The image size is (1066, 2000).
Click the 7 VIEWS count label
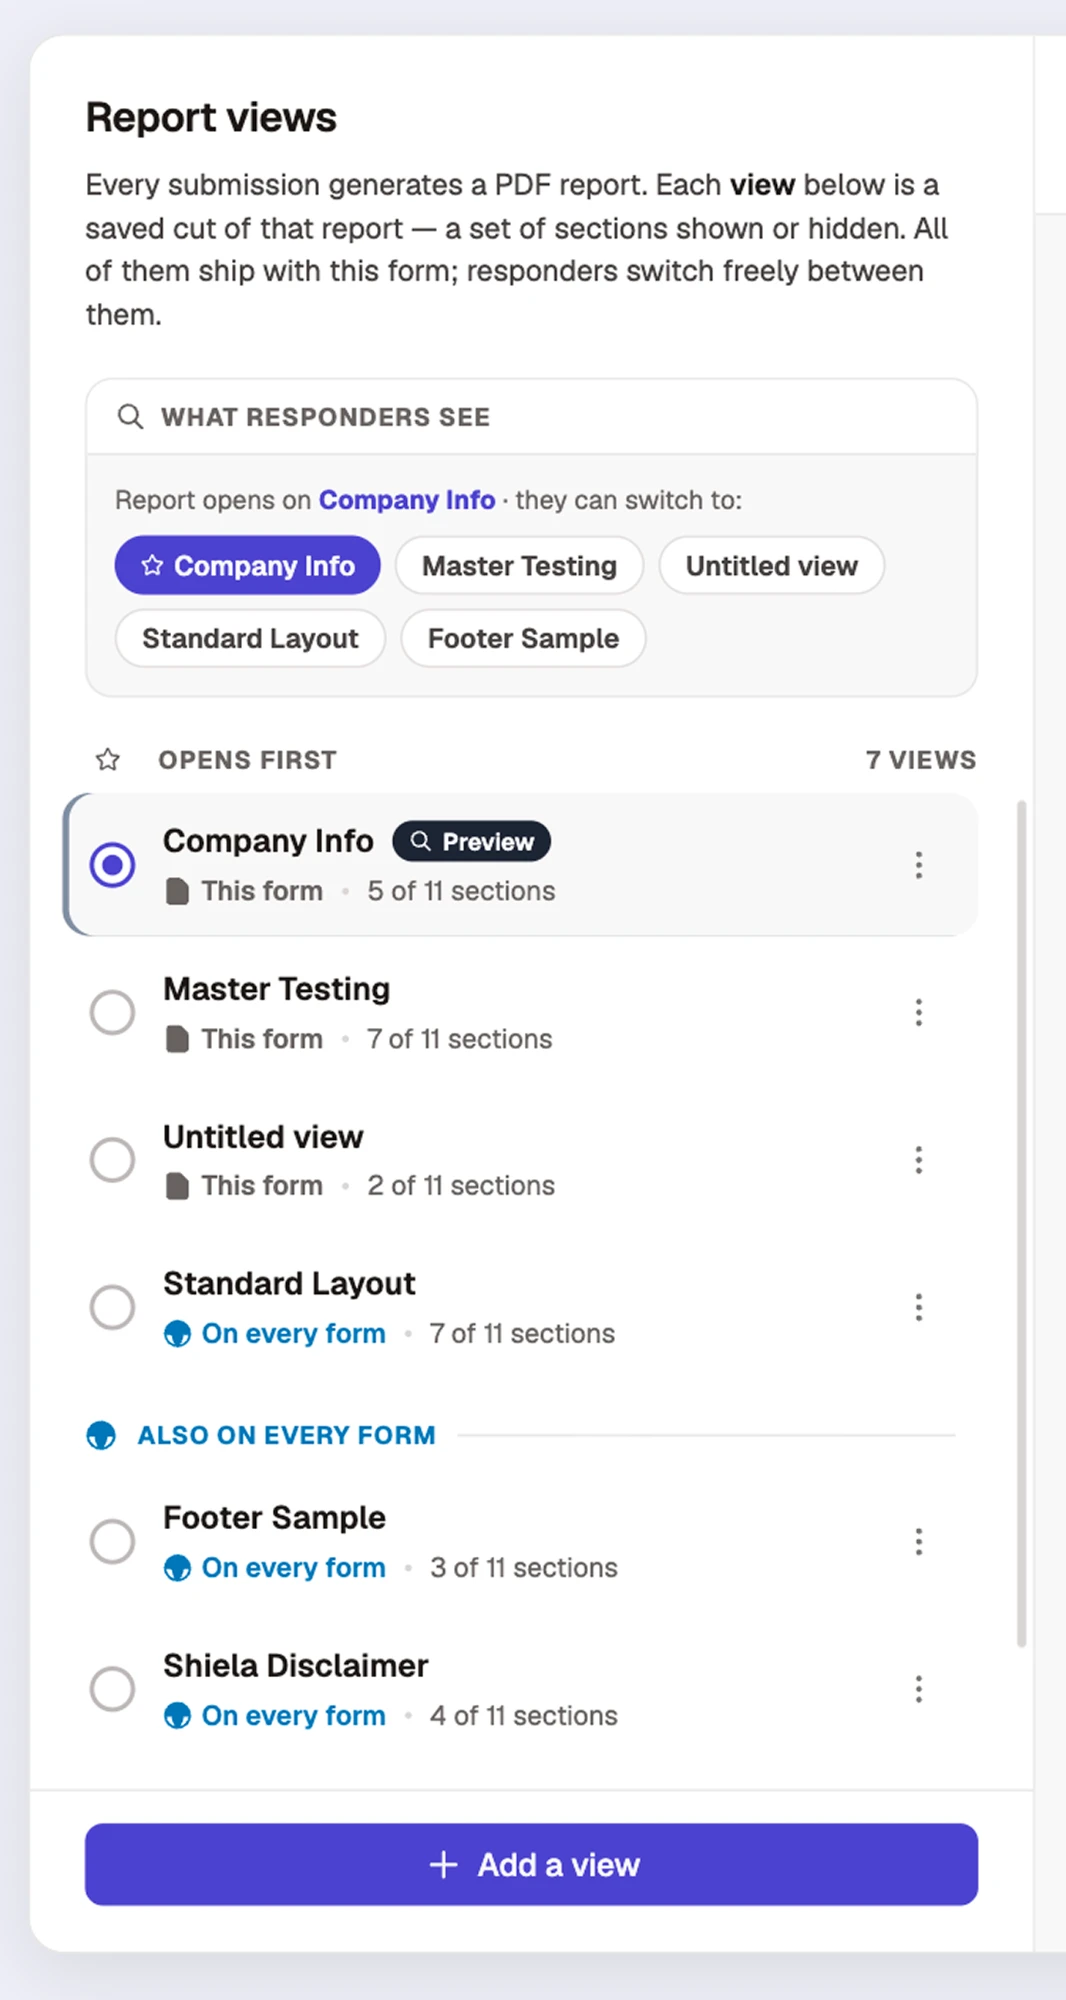(x=921, y=760)
